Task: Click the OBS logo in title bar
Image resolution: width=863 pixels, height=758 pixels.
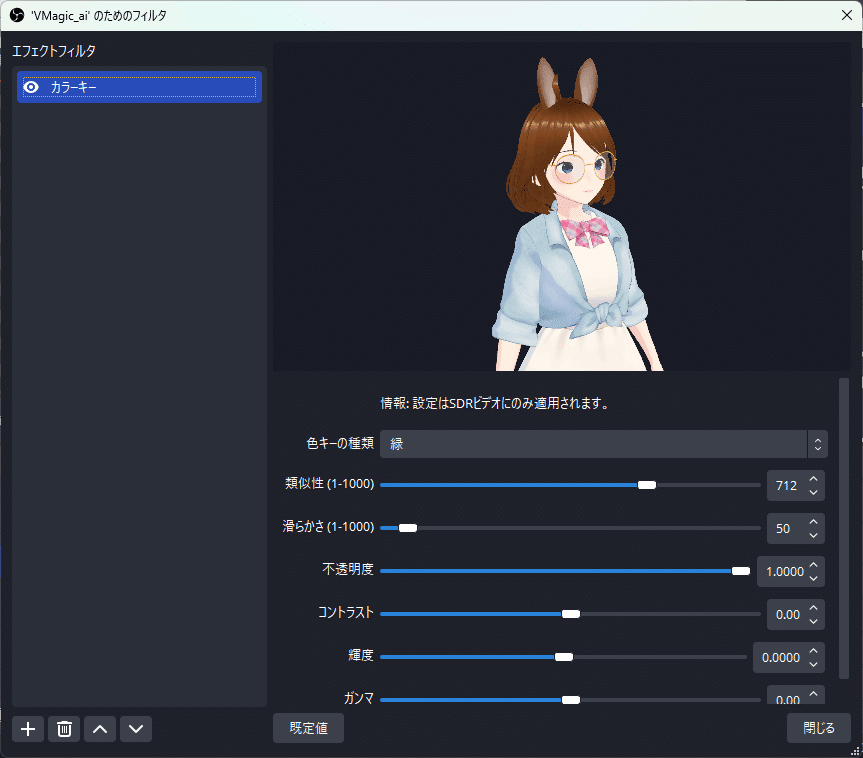Action: pos(17,15)
